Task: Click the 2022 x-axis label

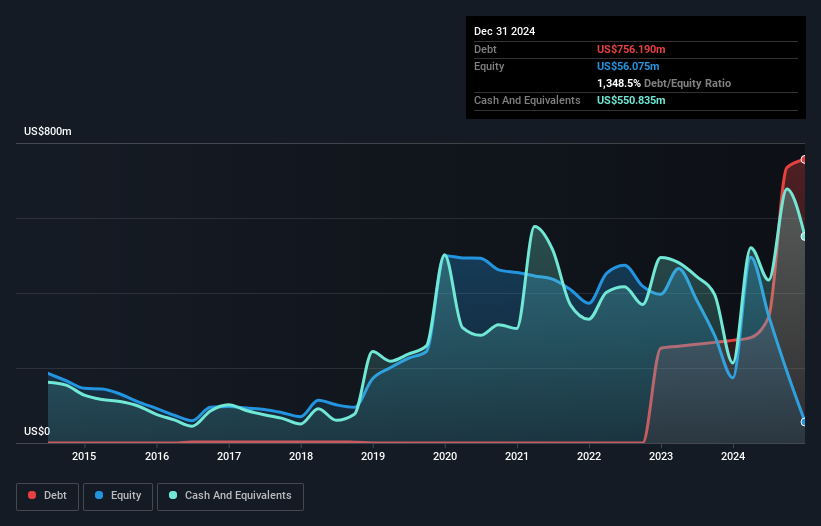Action: click(x=589, y=456)
